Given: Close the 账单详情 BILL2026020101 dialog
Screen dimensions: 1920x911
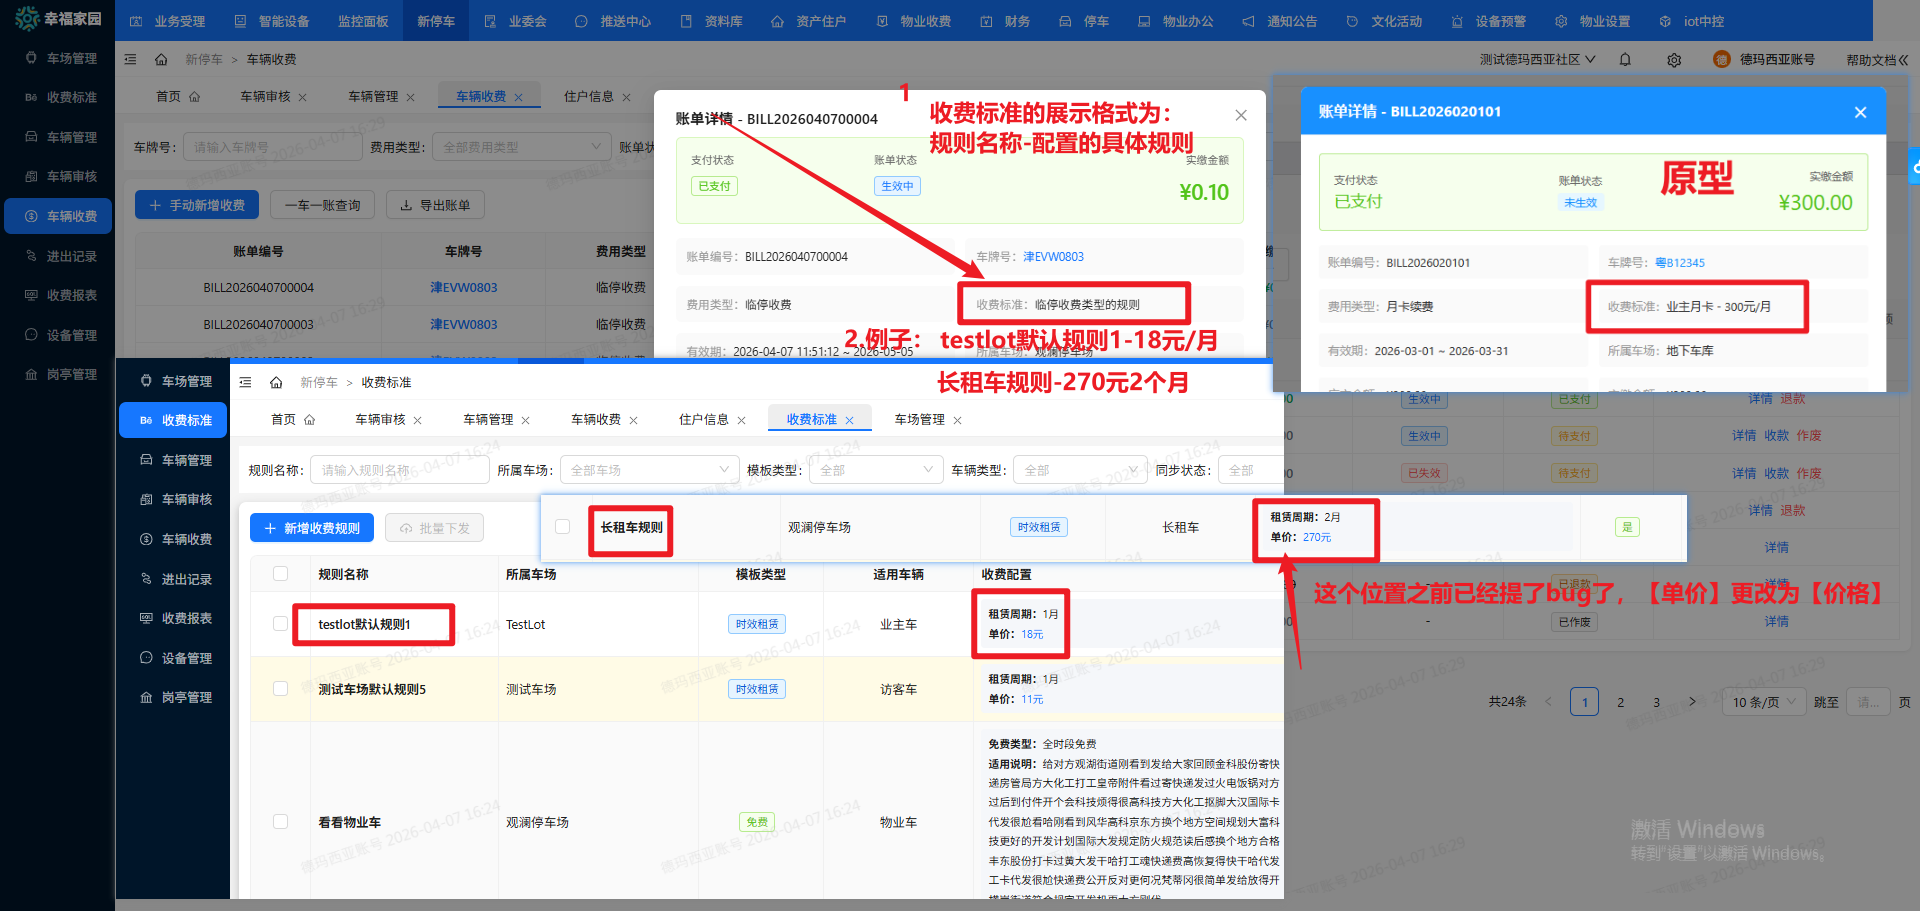Looking at the screenshot, I should pyautogui.click(x=1860, y=112).
